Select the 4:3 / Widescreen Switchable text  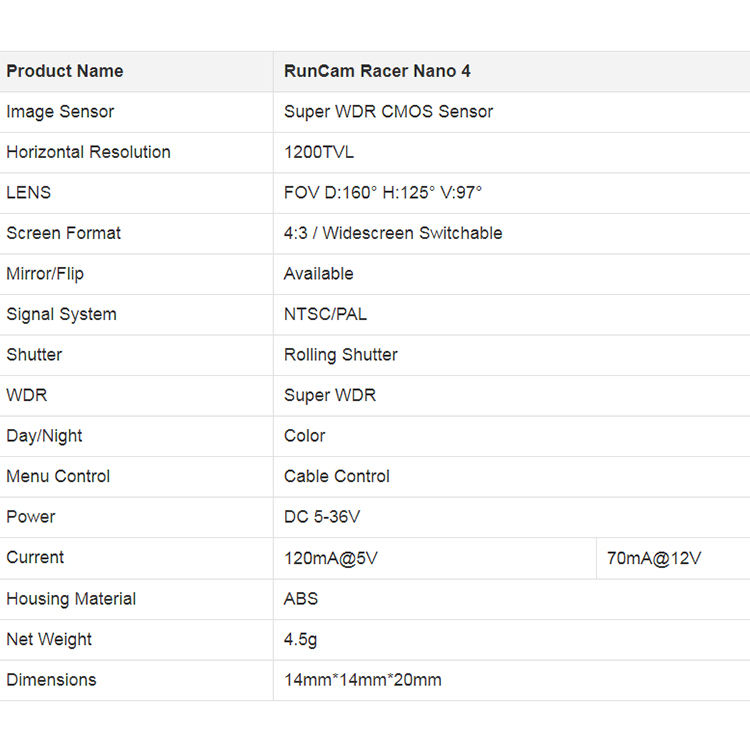[x=393, y=233]
